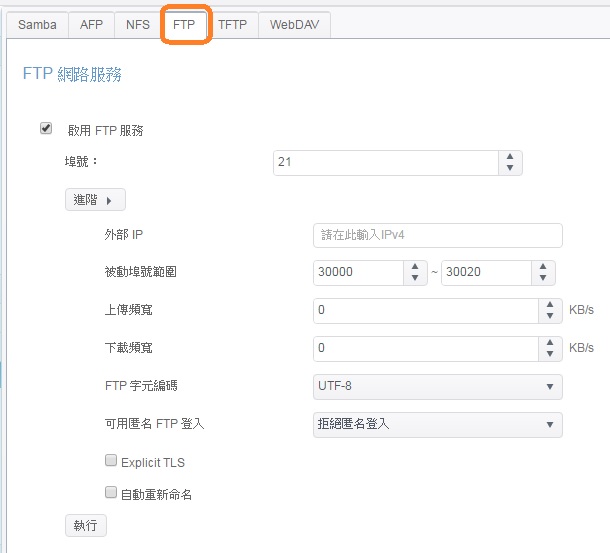Click the 執行 apply button
Screen dimensions: 610x553
(86, 526)
